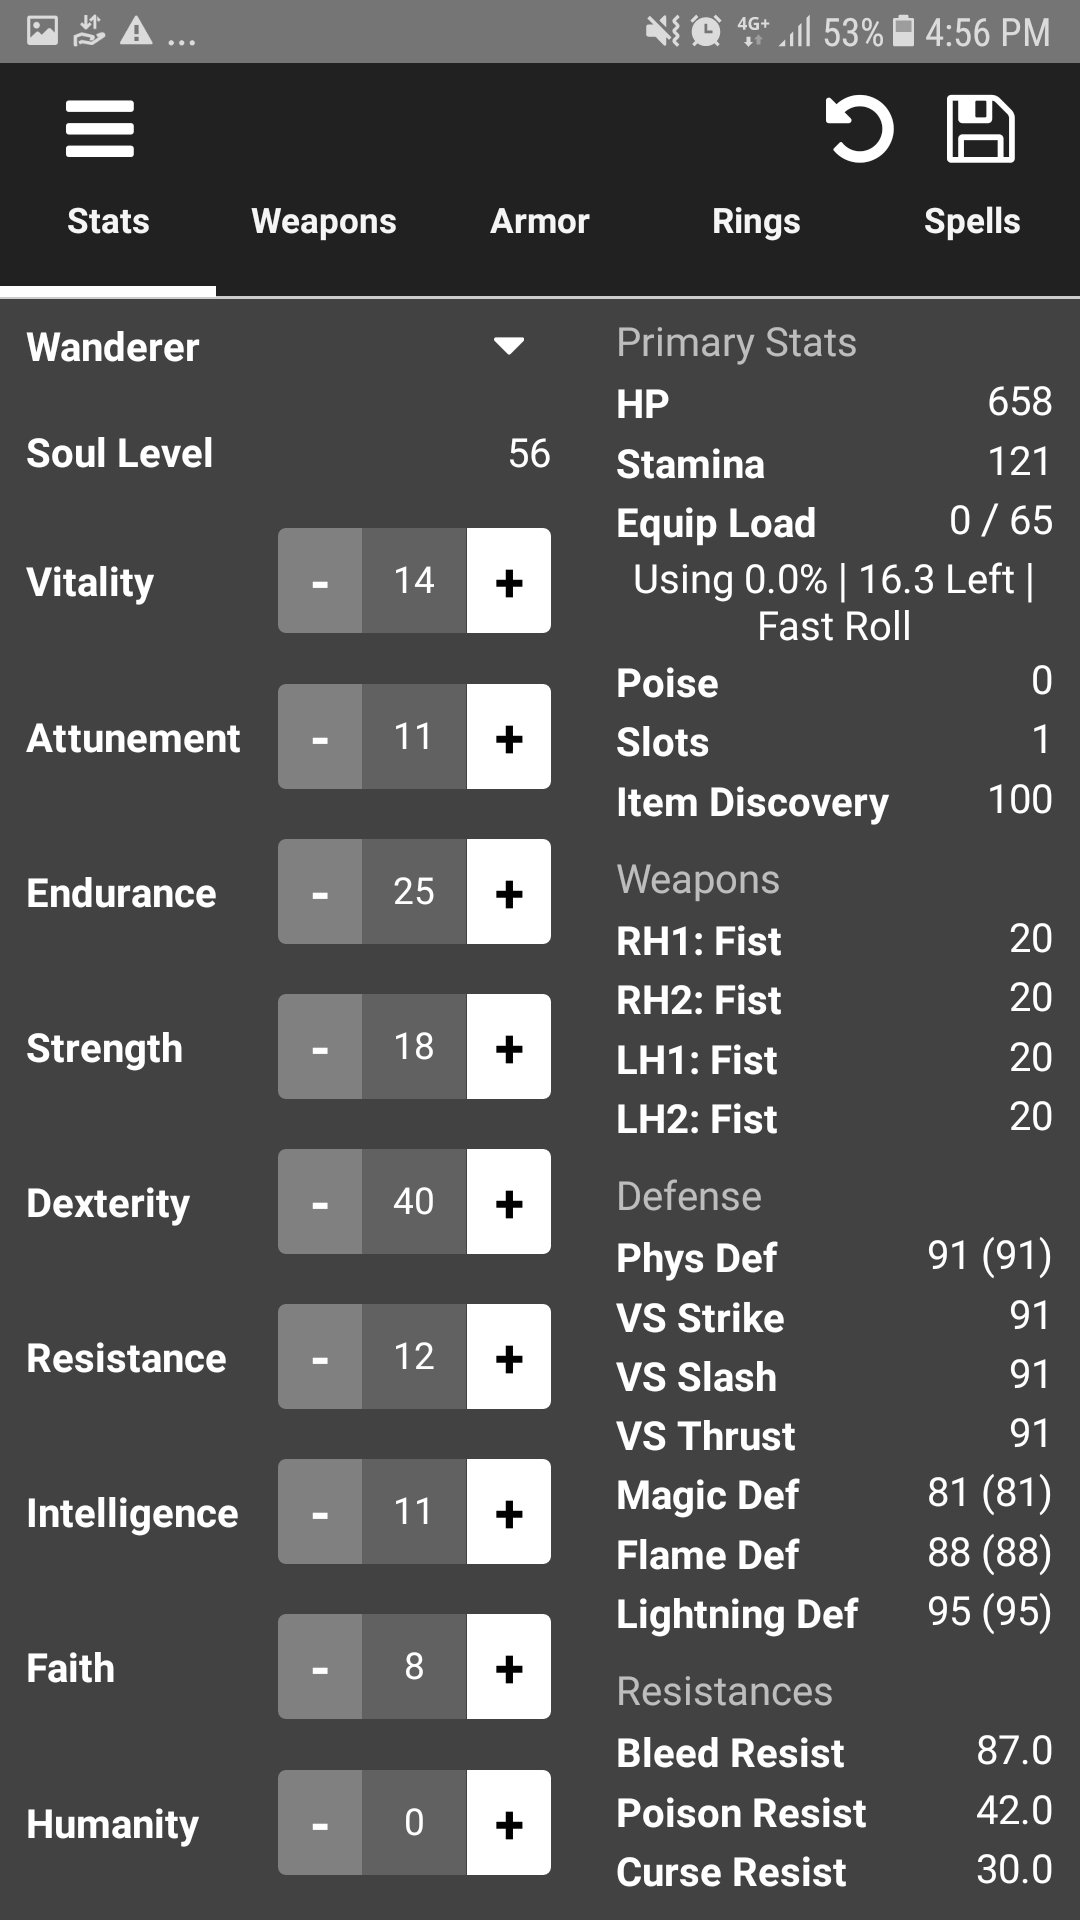This screenshot has height=1920, width=1080.
Task: Lower Strength using its minus icon
Action: pos(320,1047)
